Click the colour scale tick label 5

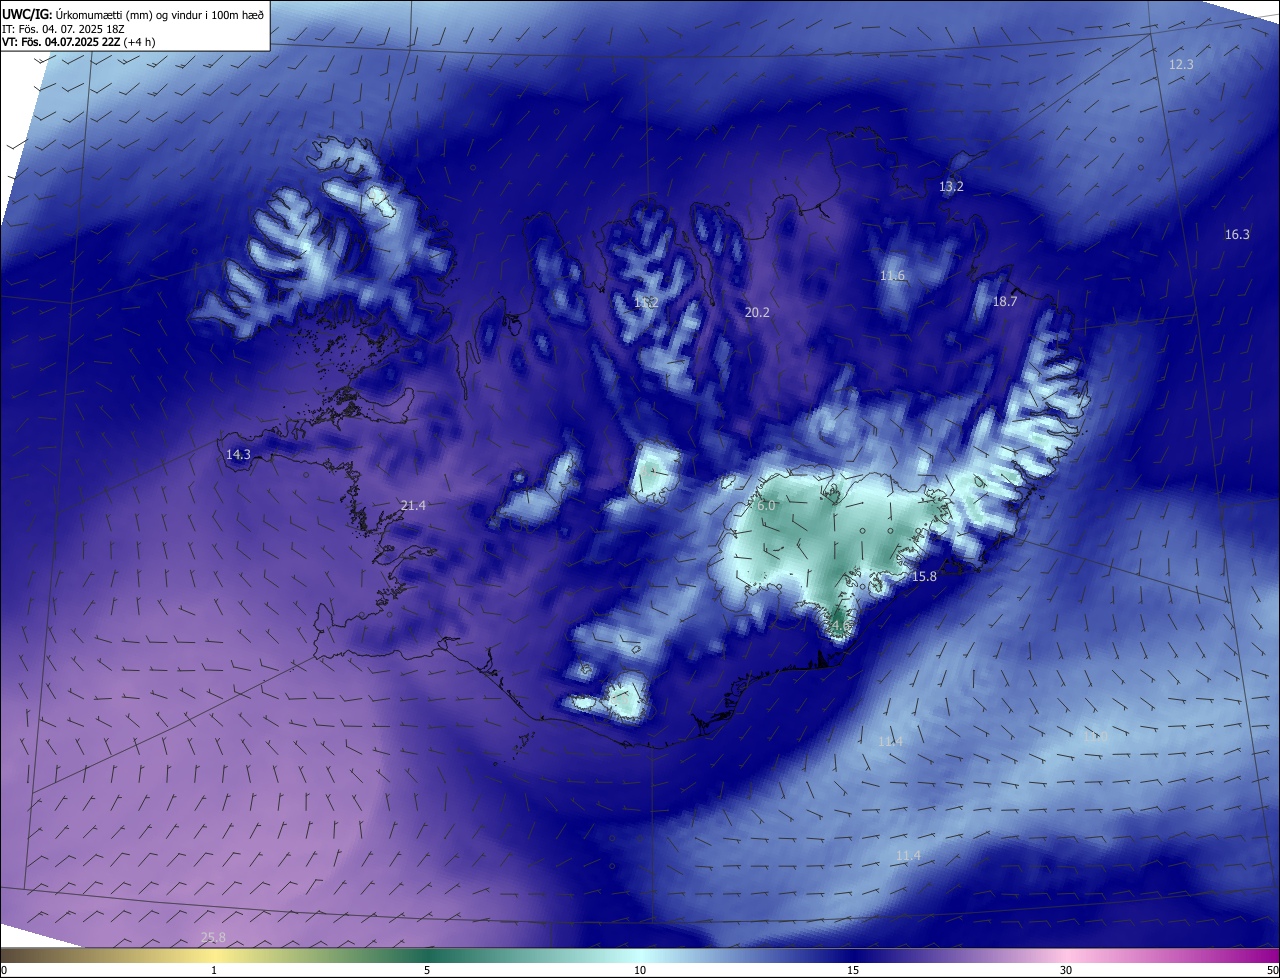427,970
